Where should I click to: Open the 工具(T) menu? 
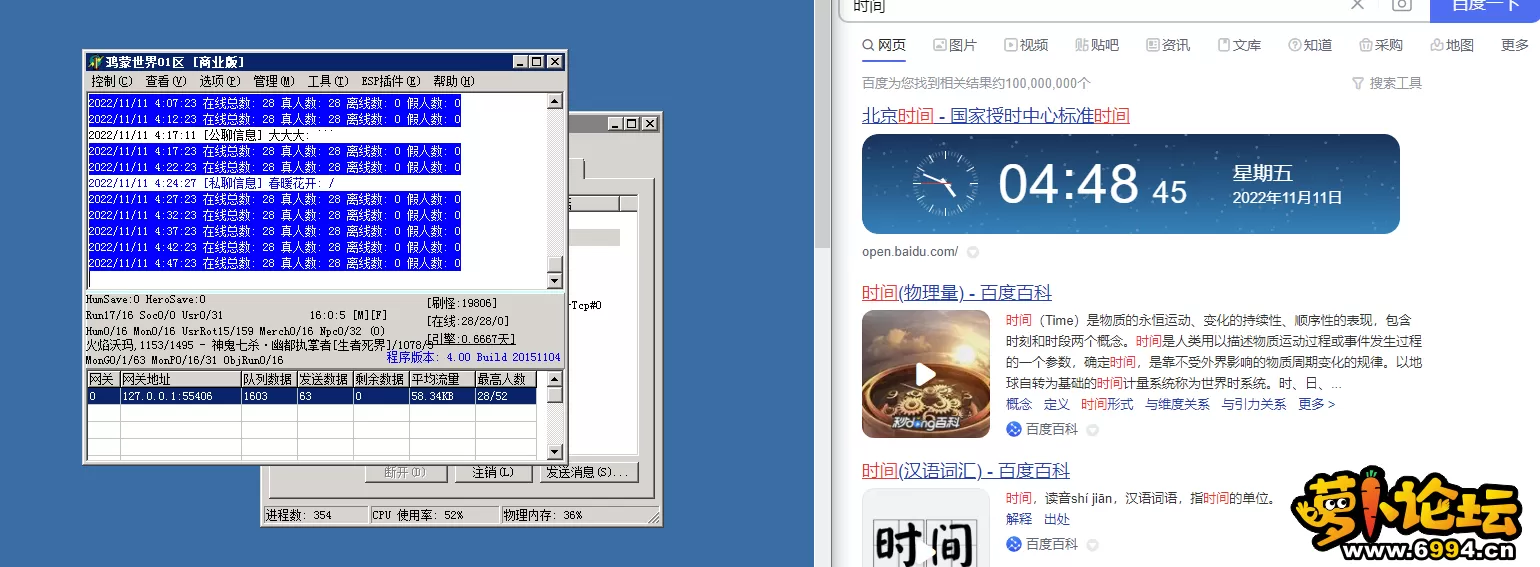[x=327, y=81]
